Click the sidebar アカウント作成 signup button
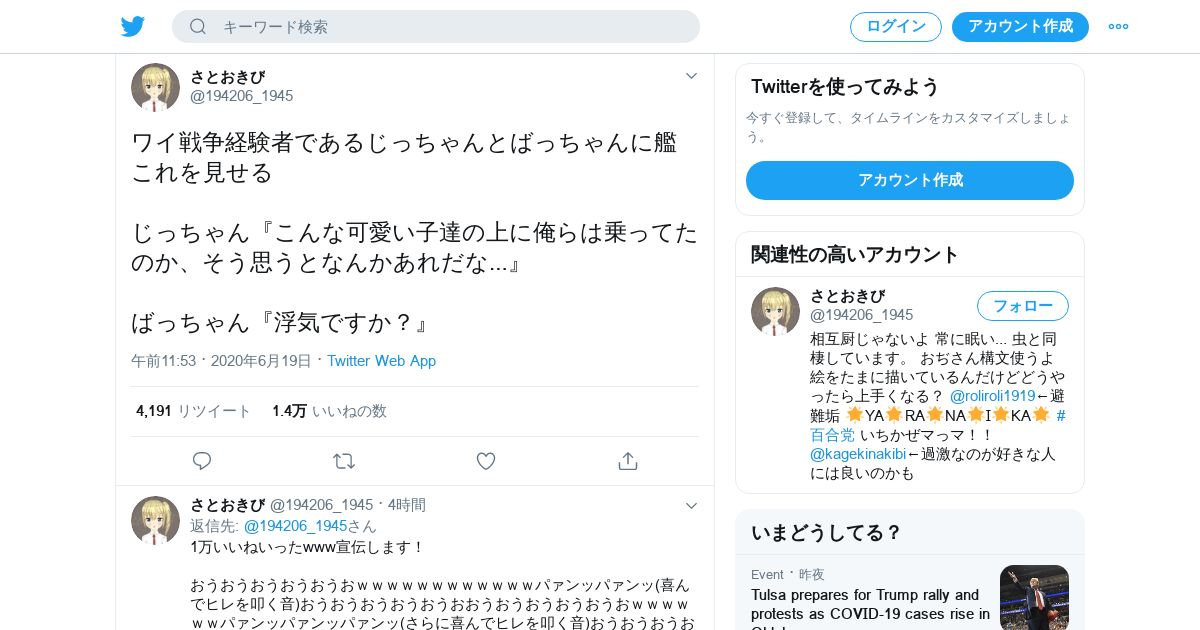1200x630 pixels. point(910,181)
